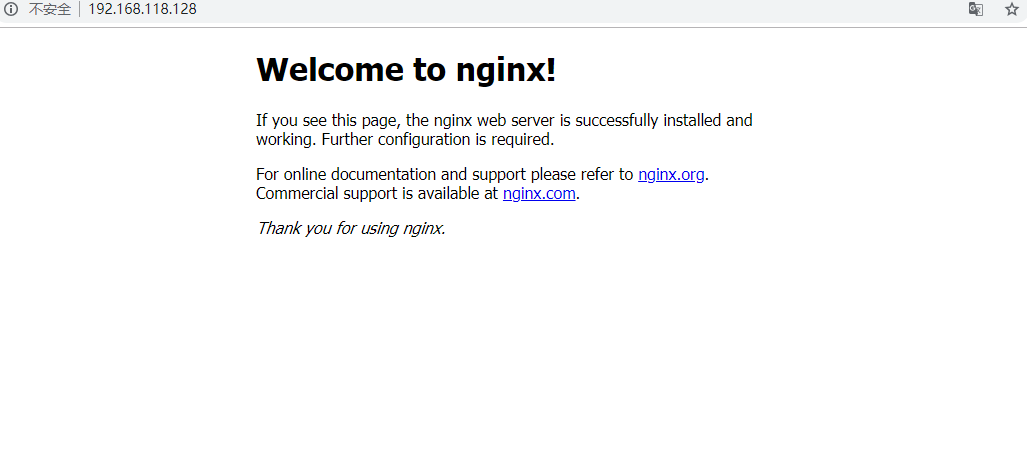The width and height of the screenshot is (1027, 452).
Task: Bookmark this page with the star icon
Action: click(x=1012, y=9)
